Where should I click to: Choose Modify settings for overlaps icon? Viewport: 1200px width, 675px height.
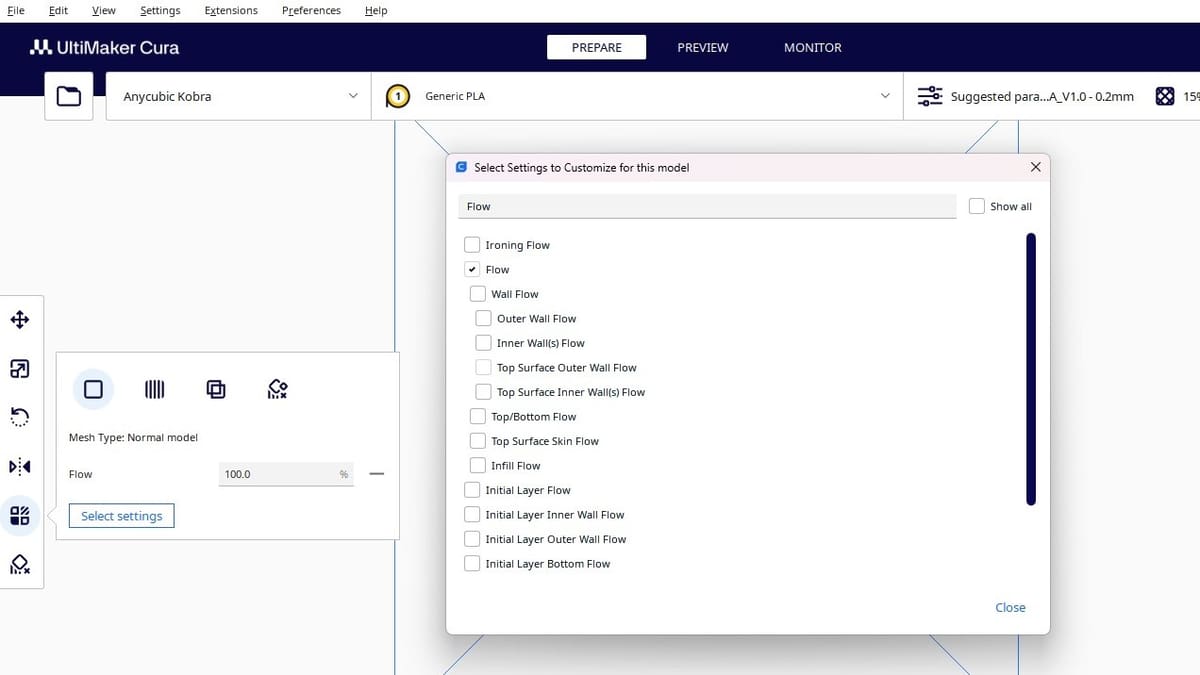[x=216, y=389]
